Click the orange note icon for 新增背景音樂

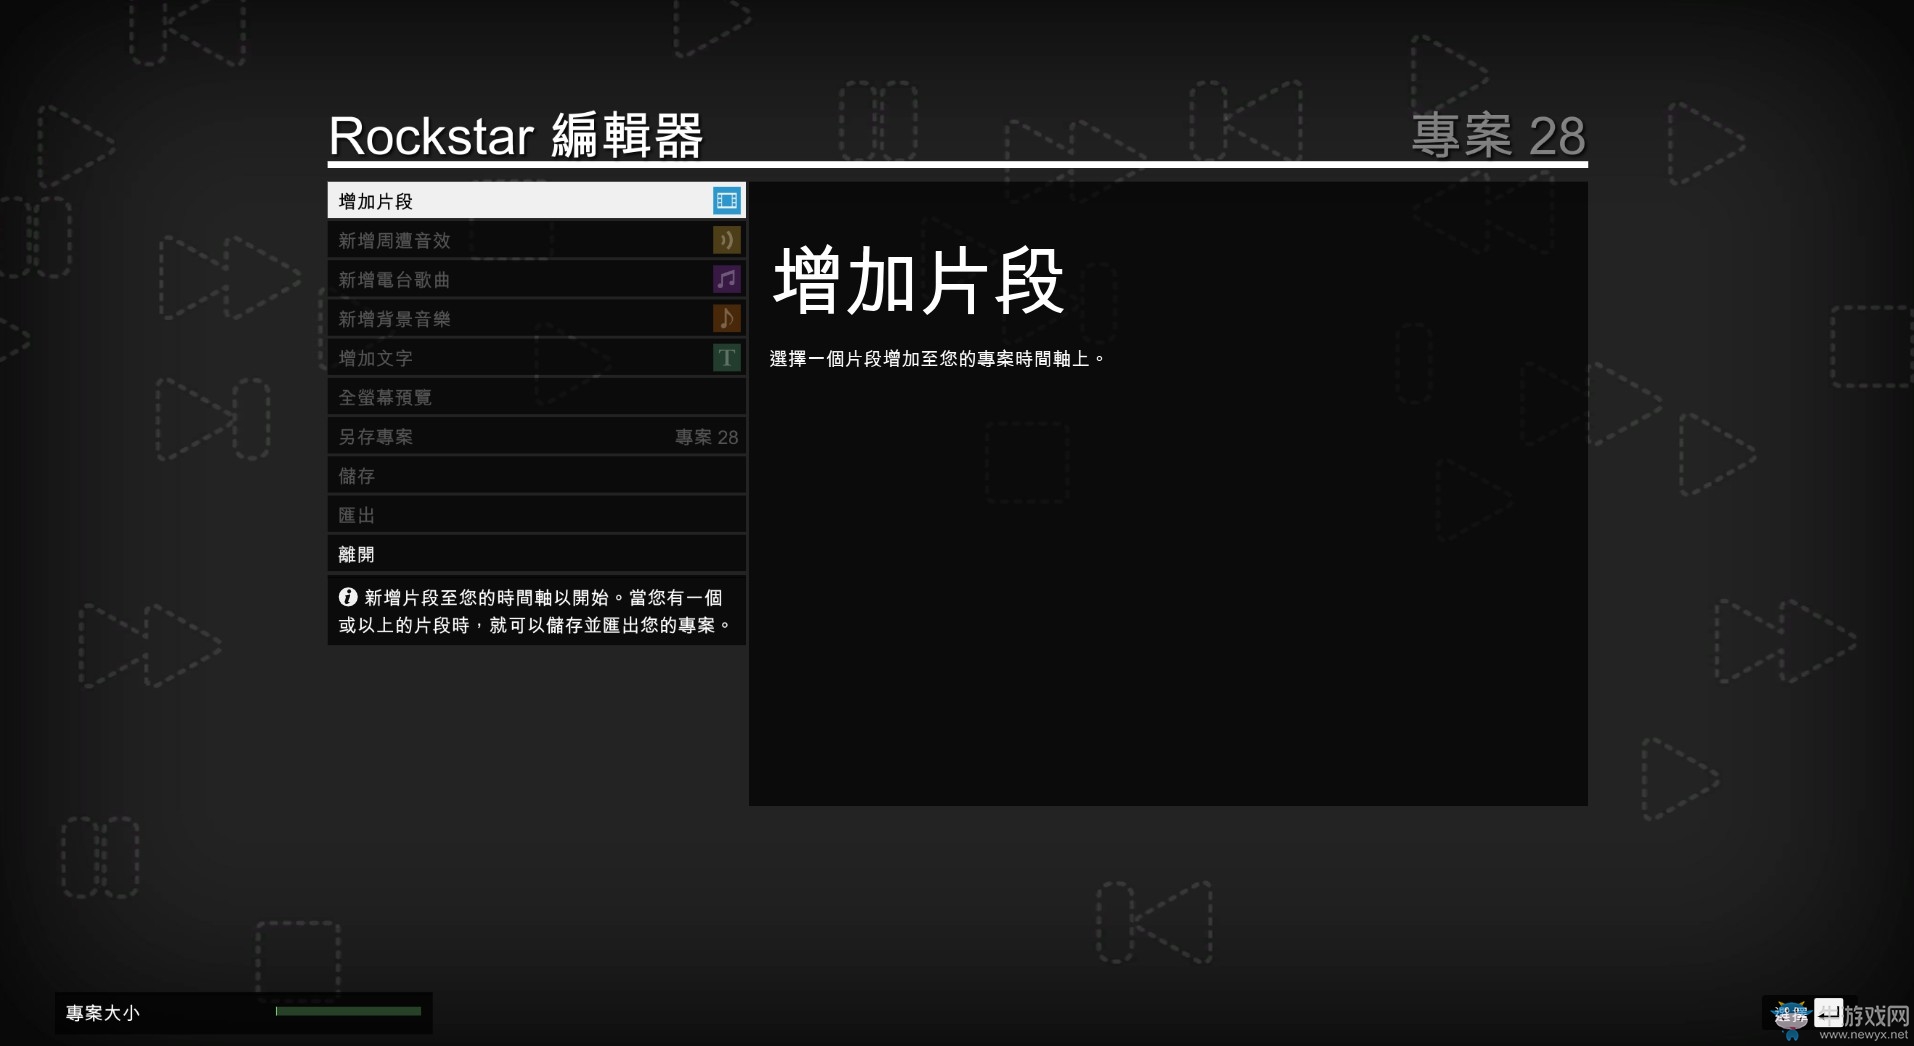(x=727, y=318)
